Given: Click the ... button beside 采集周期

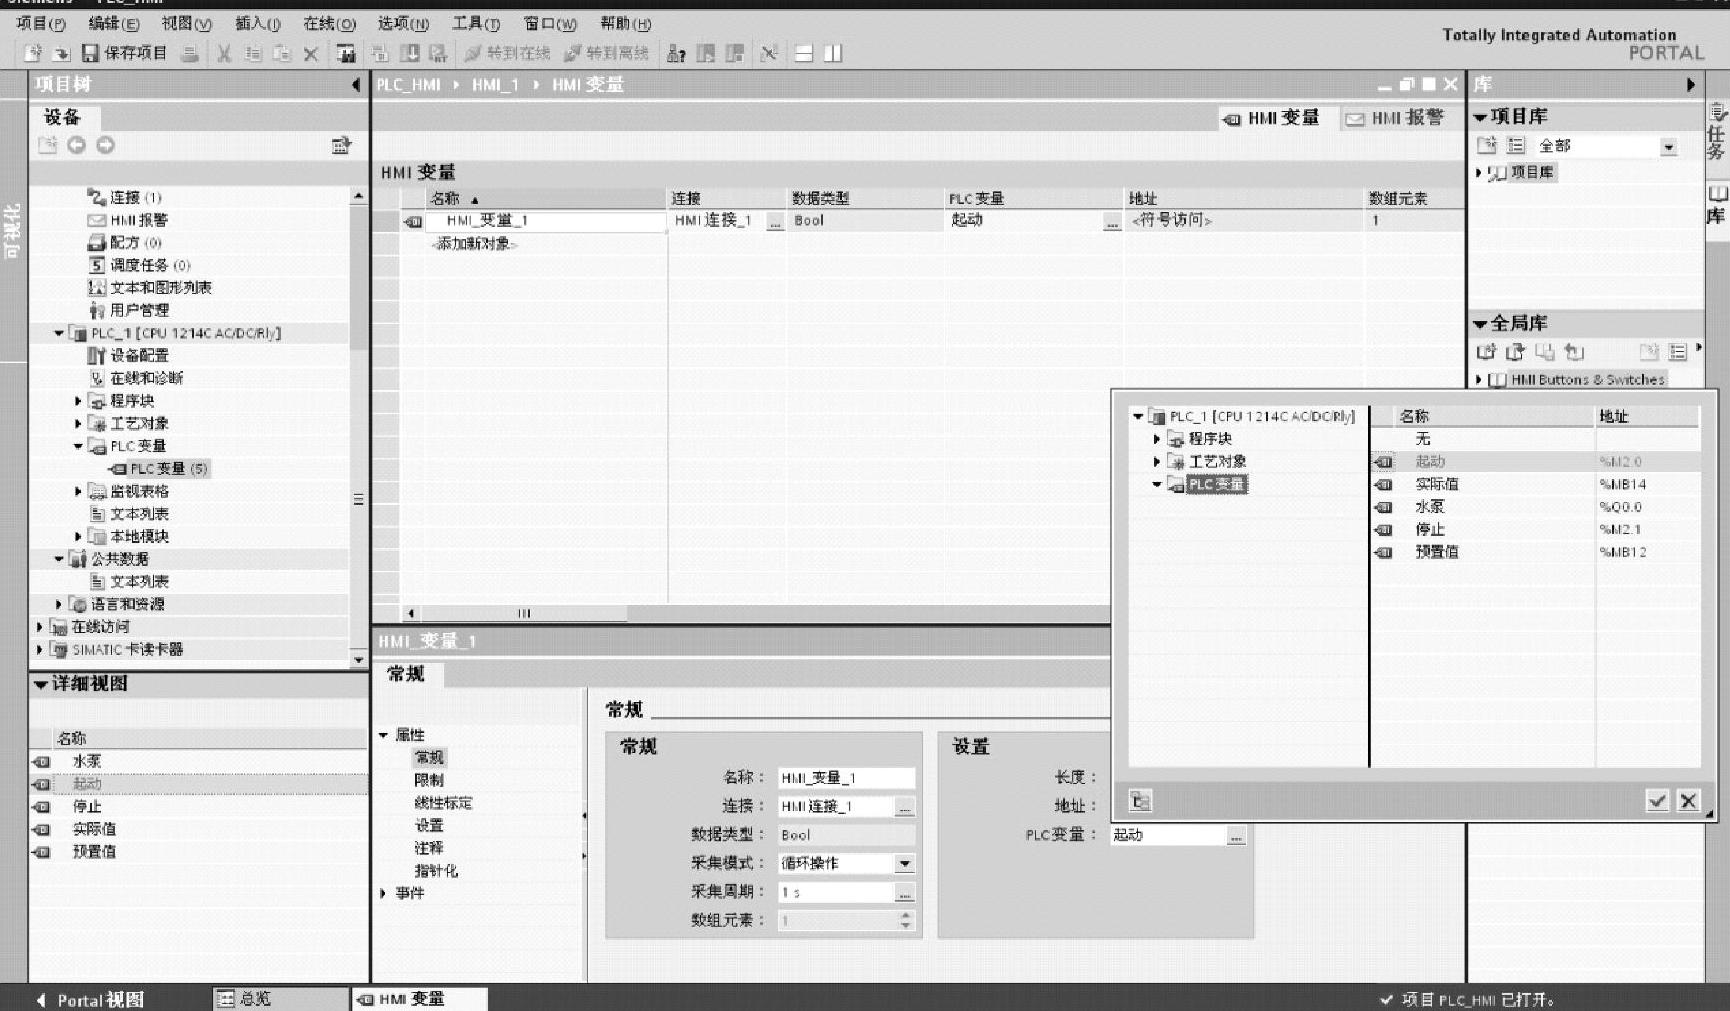Looking at the screenshot, I should click(904, 892).
